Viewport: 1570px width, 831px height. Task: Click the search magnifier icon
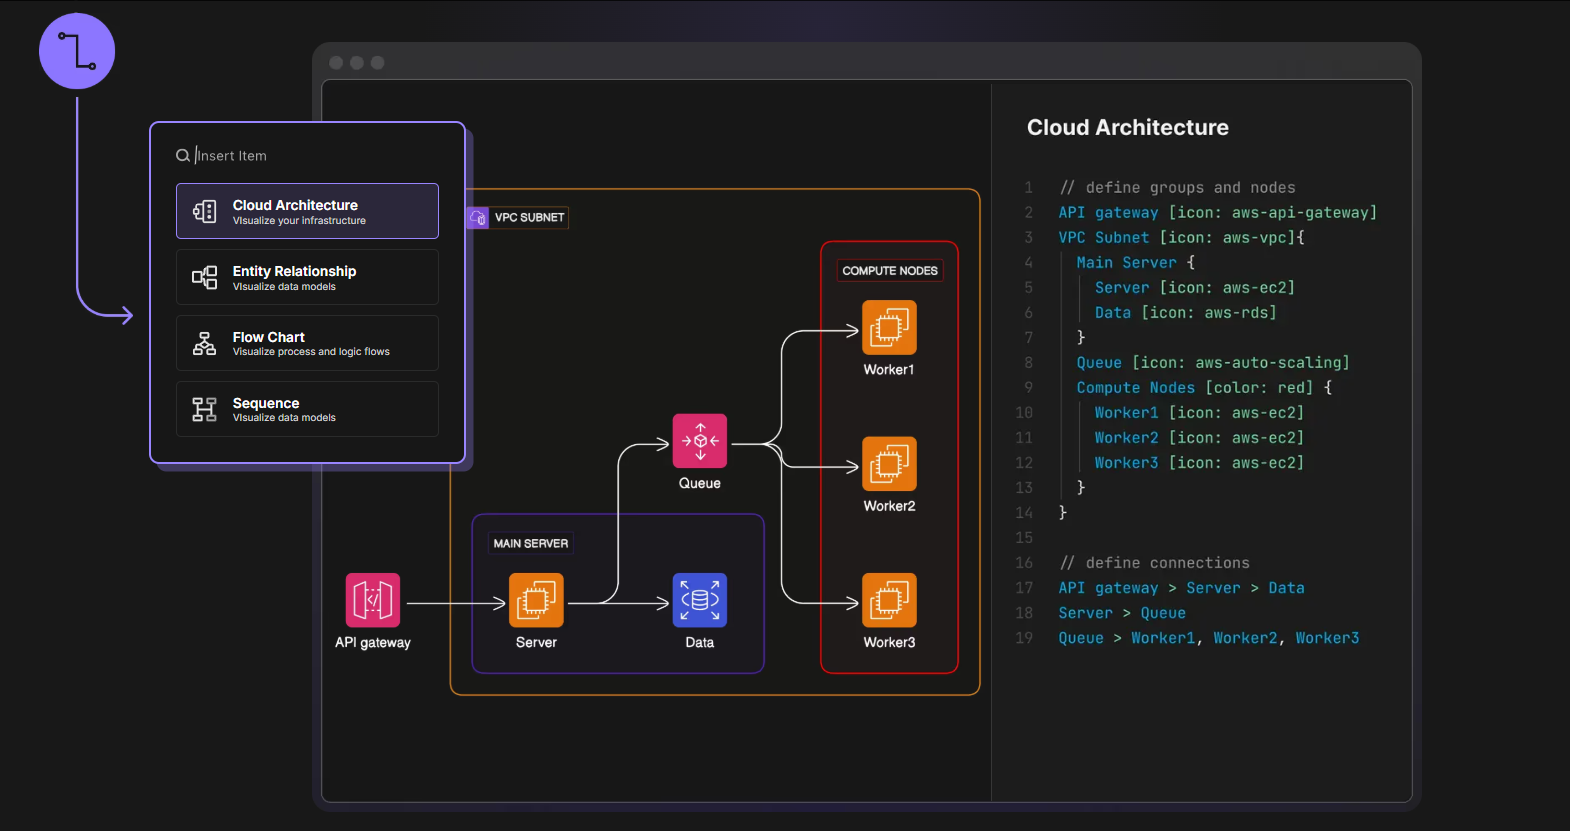[x=183, y=156]
